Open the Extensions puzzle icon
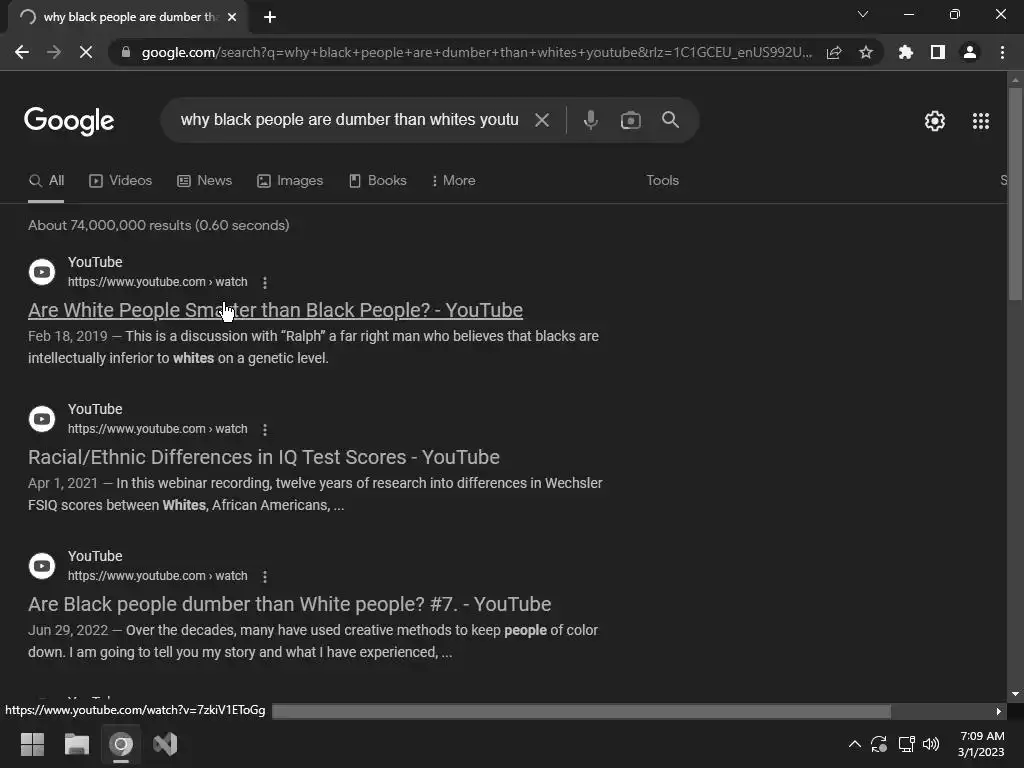 pyautogui.click(x=905, y=52)
